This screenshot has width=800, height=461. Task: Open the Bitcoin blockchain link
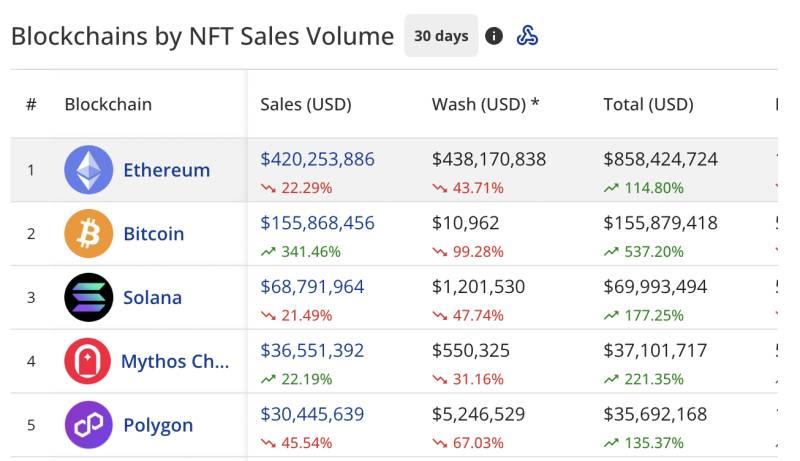pos(154,234)
